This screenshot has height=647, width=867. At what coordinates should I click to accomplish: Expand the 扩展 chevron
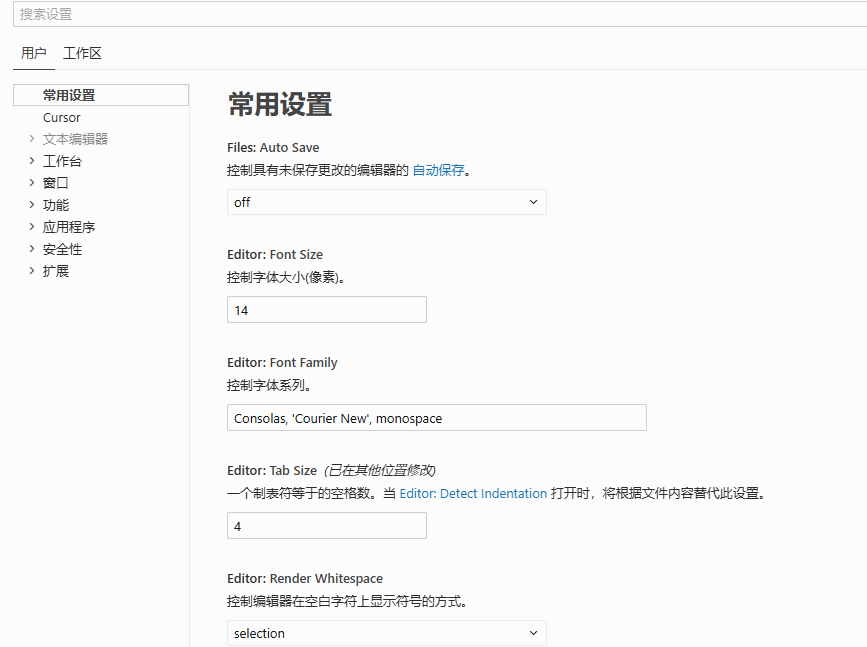(32, 271)
